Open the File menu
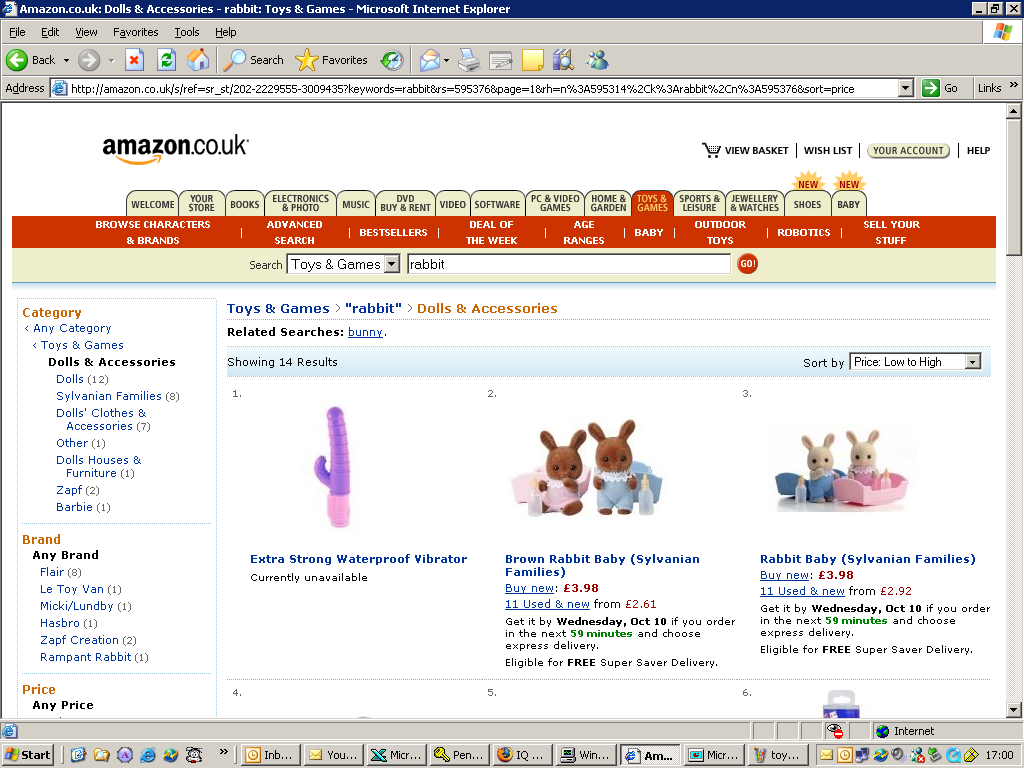Viewport: 1024px width, 768px height. pos(17,32)
